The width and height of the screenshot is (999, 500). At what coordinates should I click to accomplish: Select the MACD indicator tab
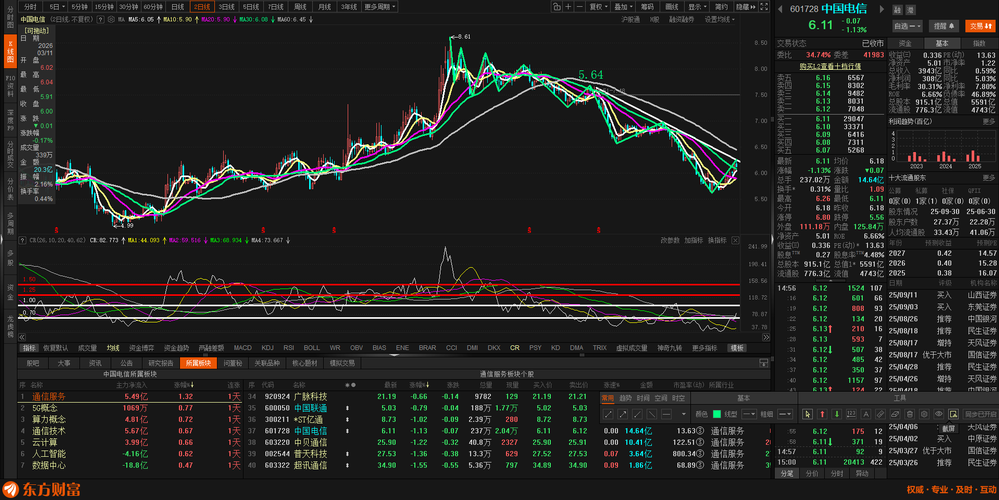(x=243, y=348)
